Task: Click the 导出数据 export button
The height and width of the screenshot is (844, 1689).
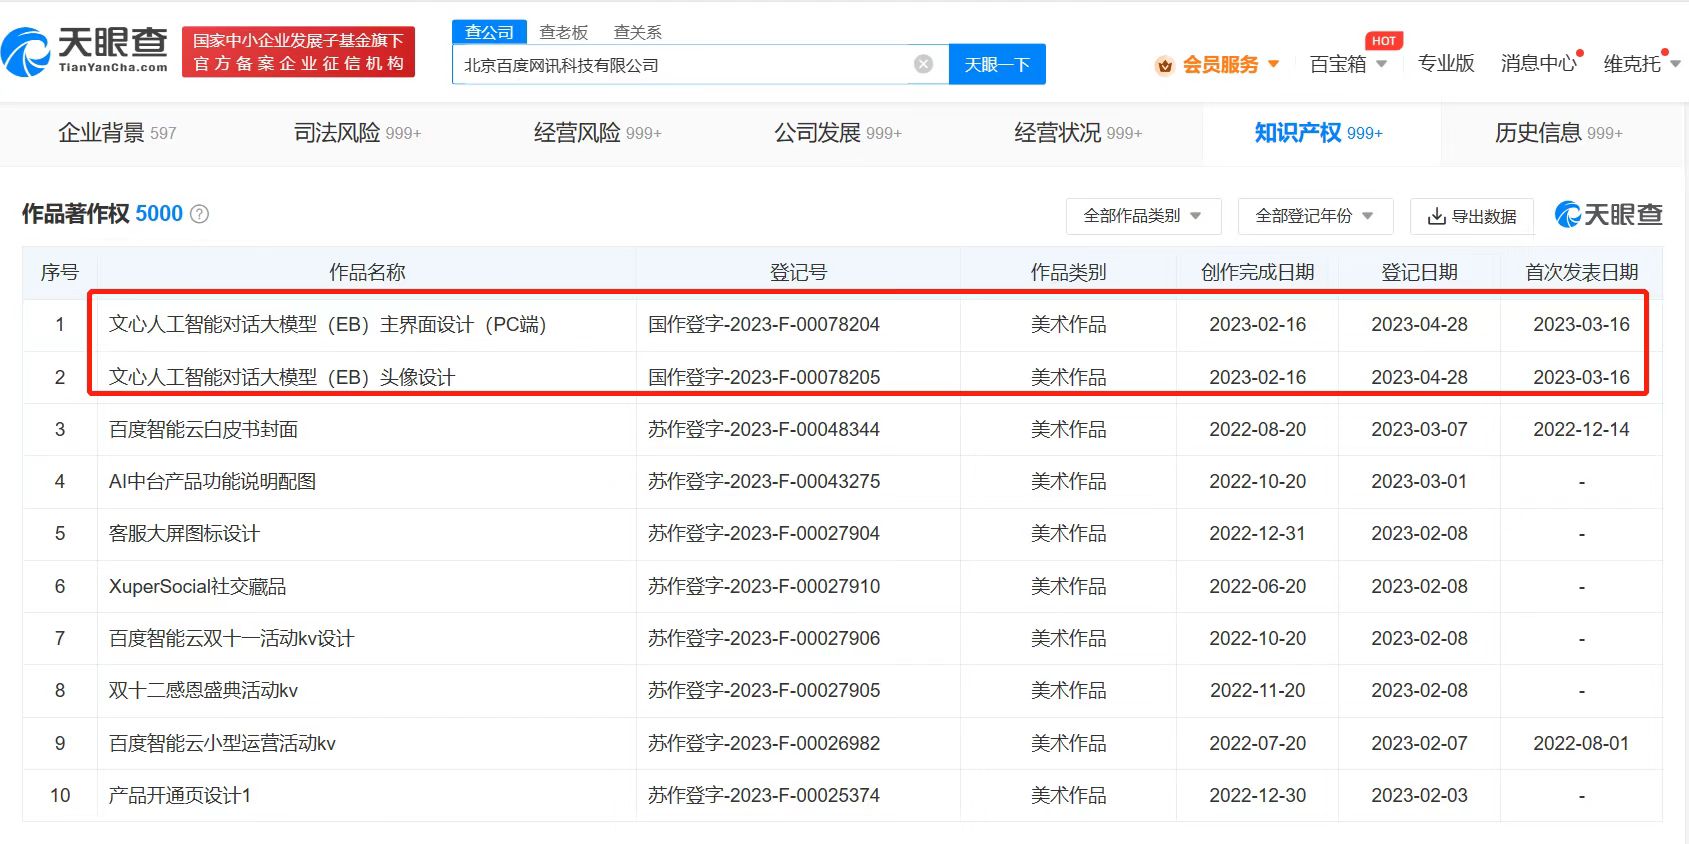Action: pos(1472,216)
